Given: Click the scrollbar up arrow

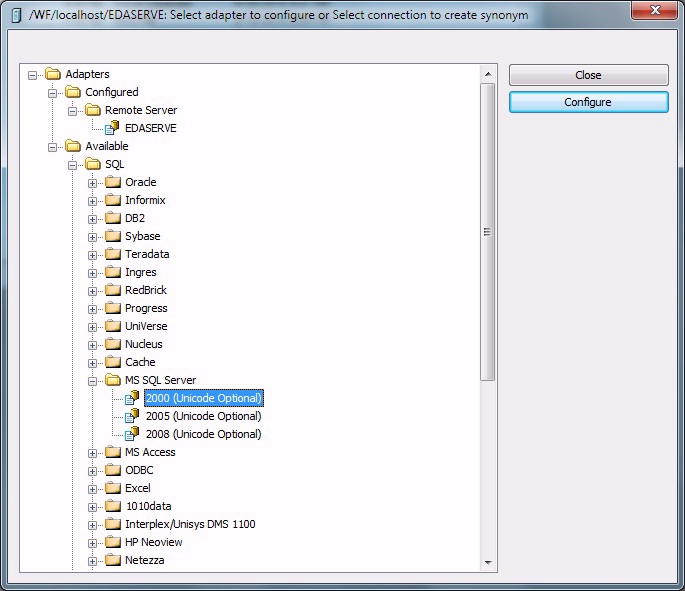Looking at the screenshot, I should pyautogui.click(x=488, y=74).
